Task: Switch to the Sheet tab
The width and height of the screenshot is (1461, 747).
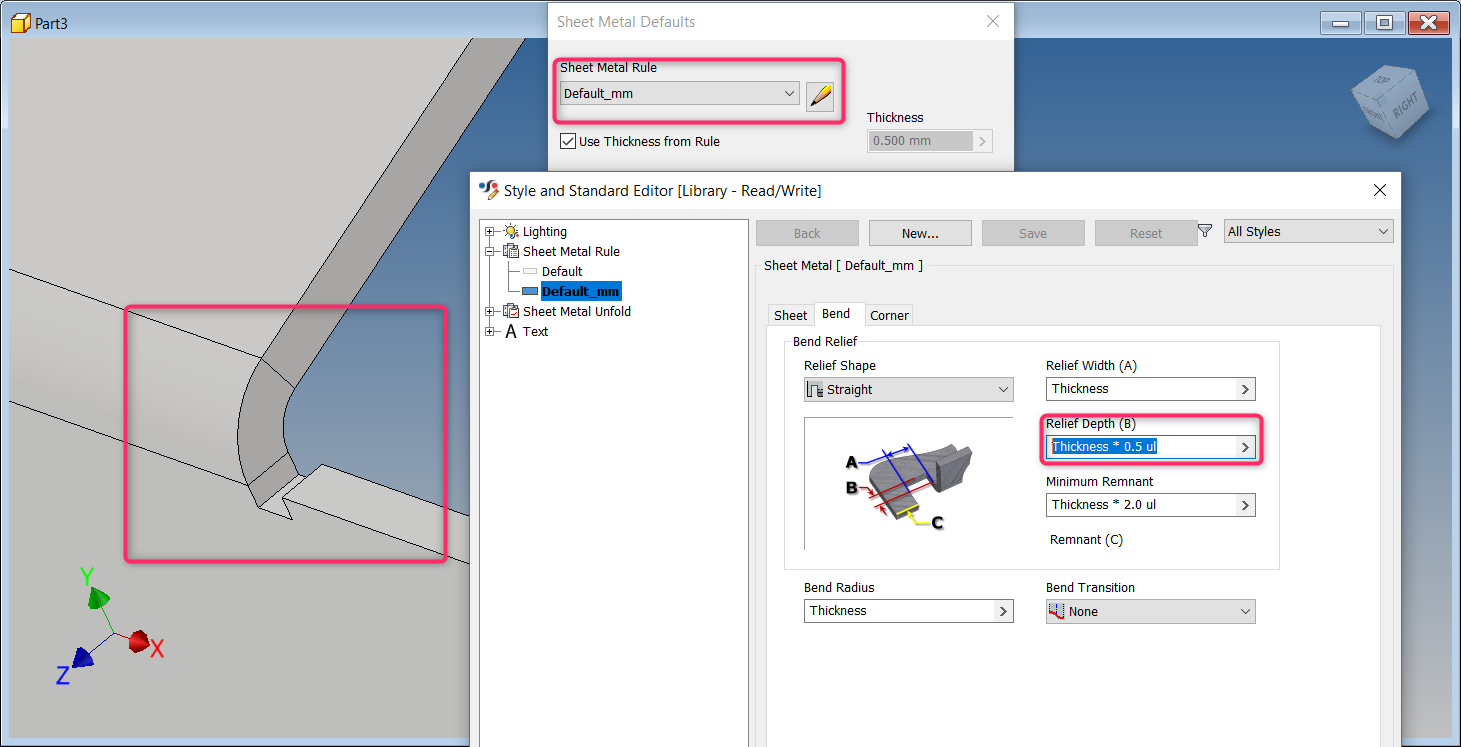Action: coord(791,315)
